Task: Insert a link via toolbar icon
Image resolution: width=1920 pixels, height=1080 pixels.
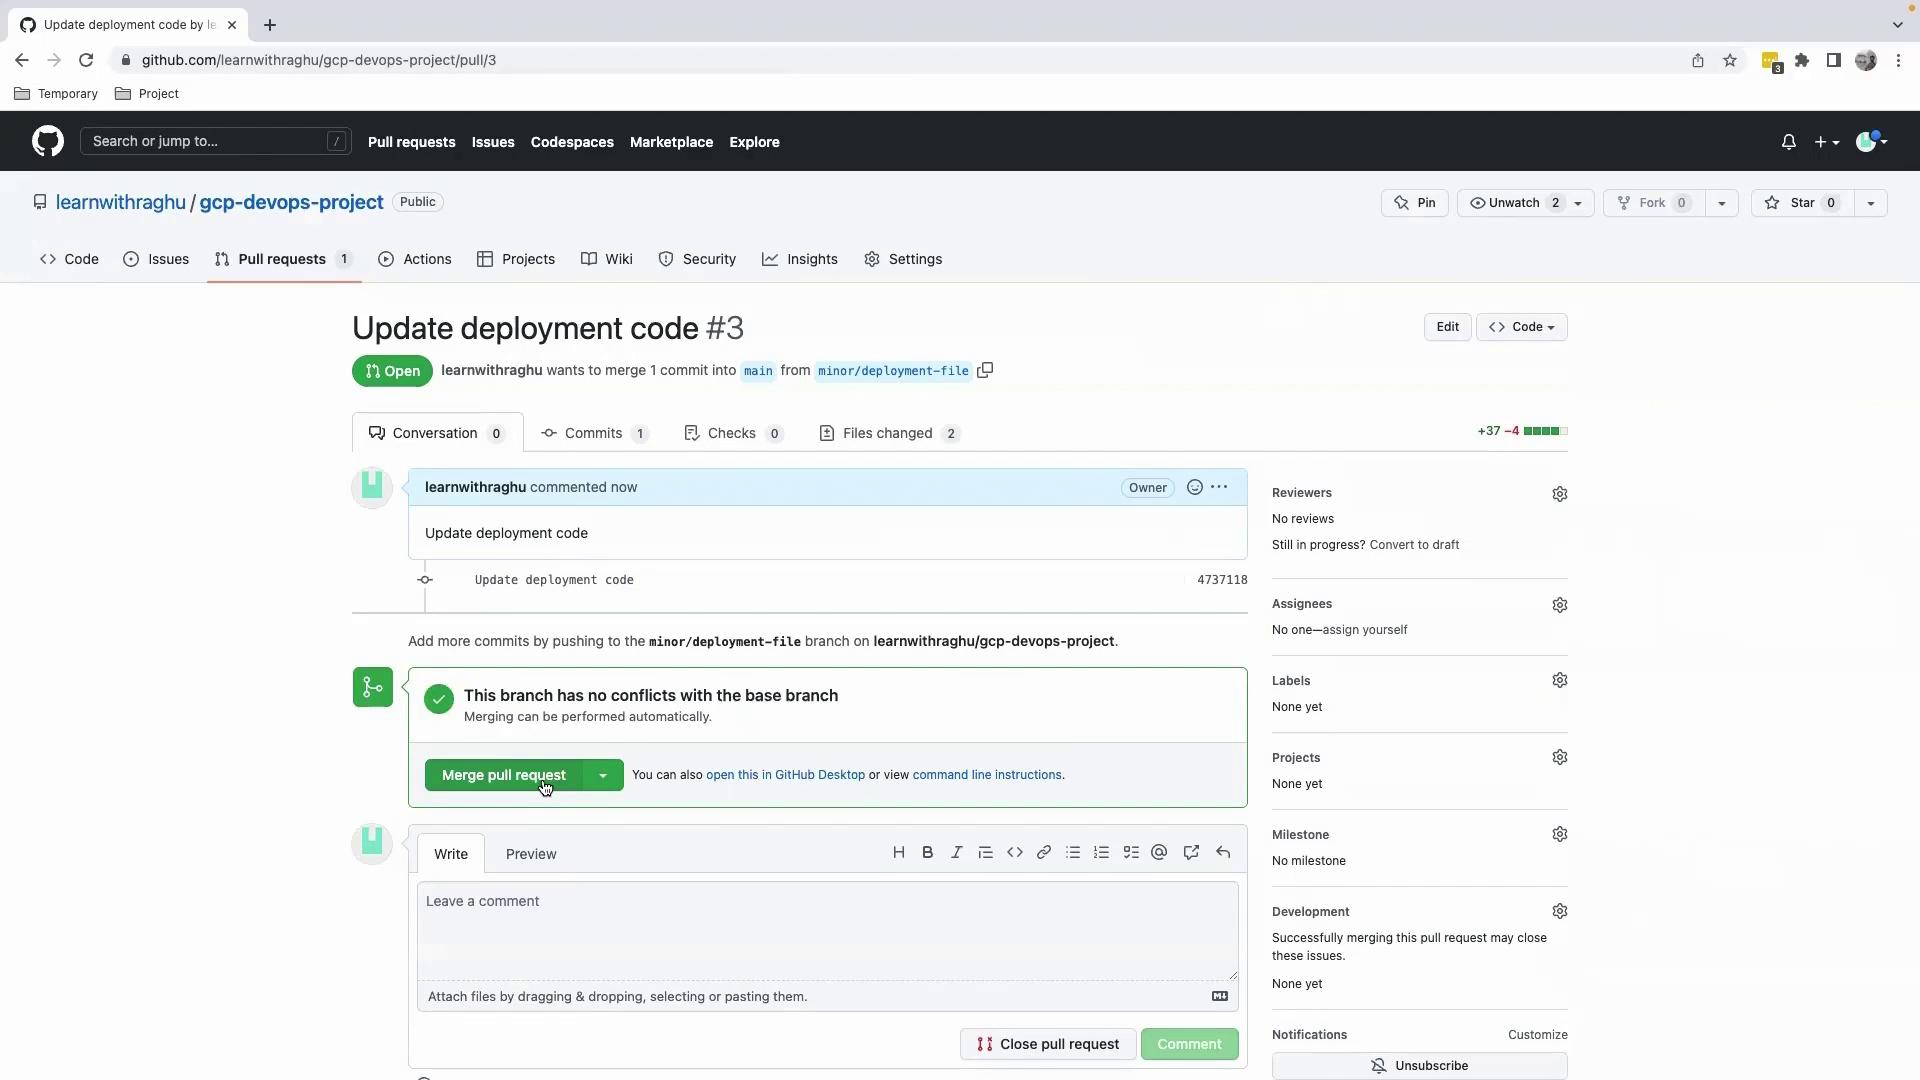Action: point(1043,853)
